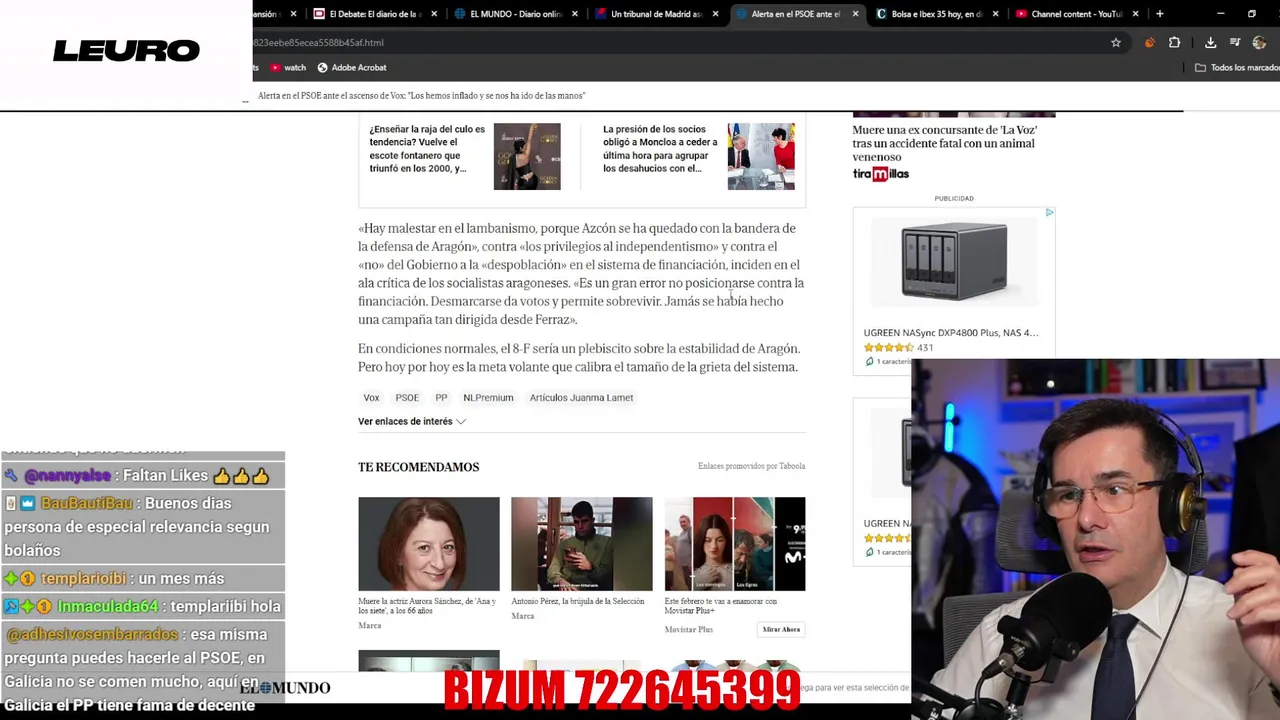This screenshot has height=720, width=1280.
Task: Close the EL MUNDO Diario online tab
Action: (x=575, y=14)
